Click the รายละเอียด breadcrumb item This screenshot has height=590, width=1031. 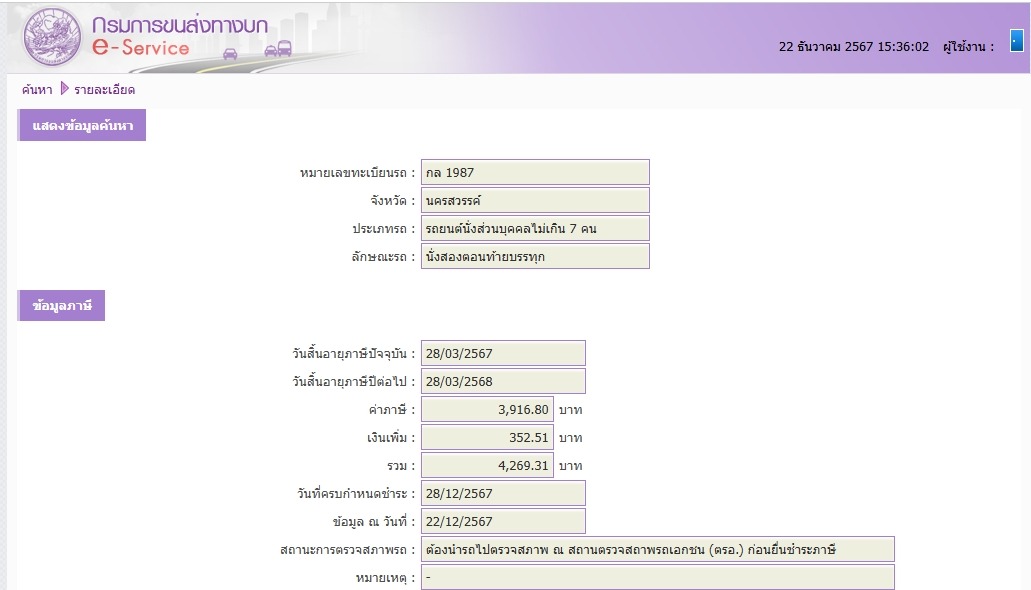(105, 89)
